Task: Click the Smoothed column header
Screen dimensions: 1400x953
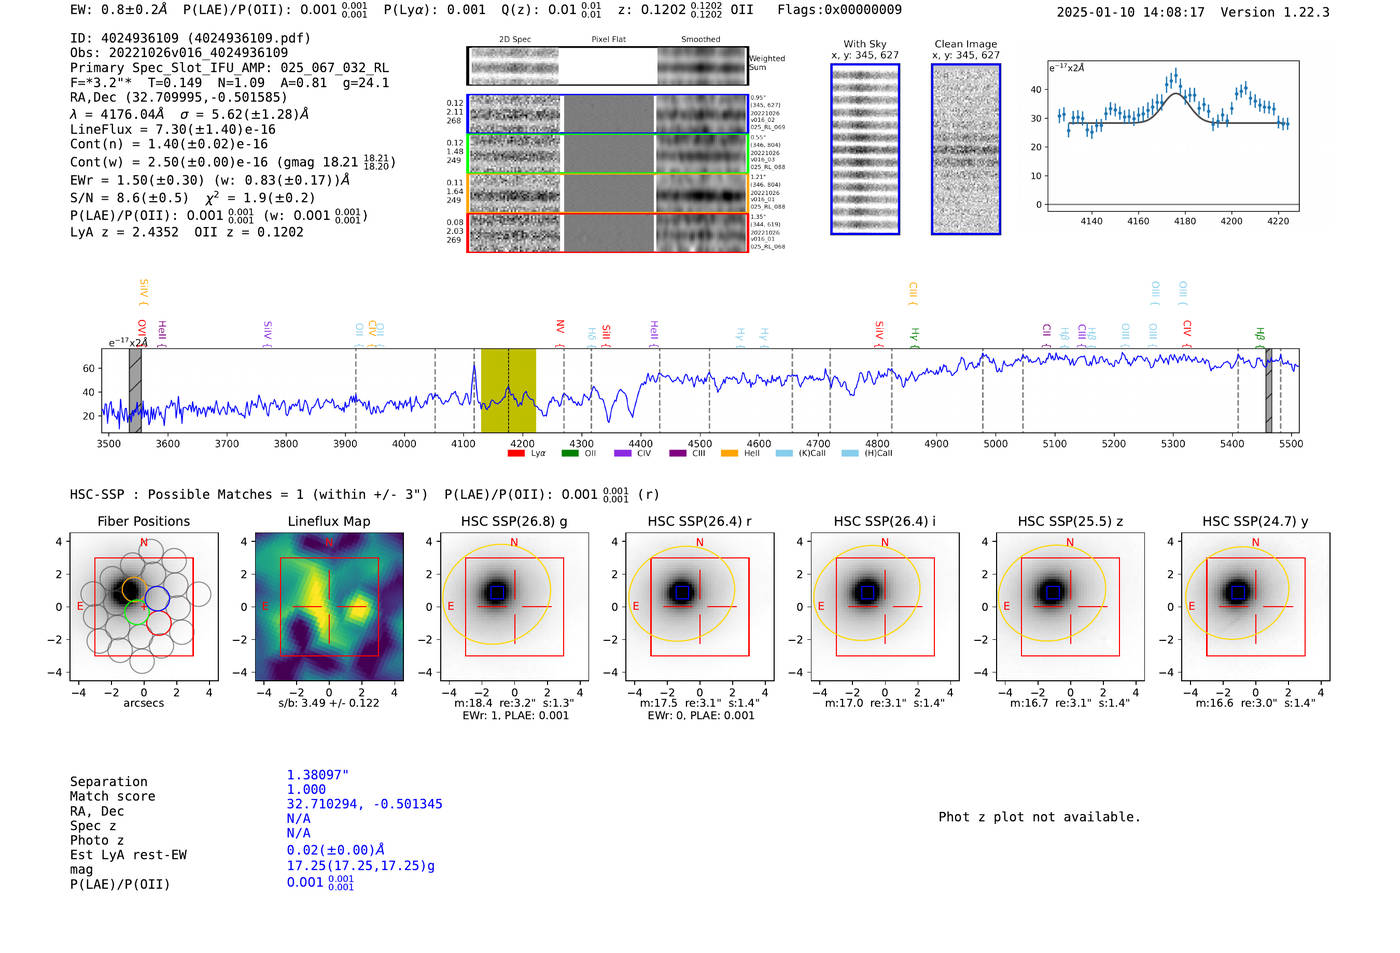Action: [701, 40]
